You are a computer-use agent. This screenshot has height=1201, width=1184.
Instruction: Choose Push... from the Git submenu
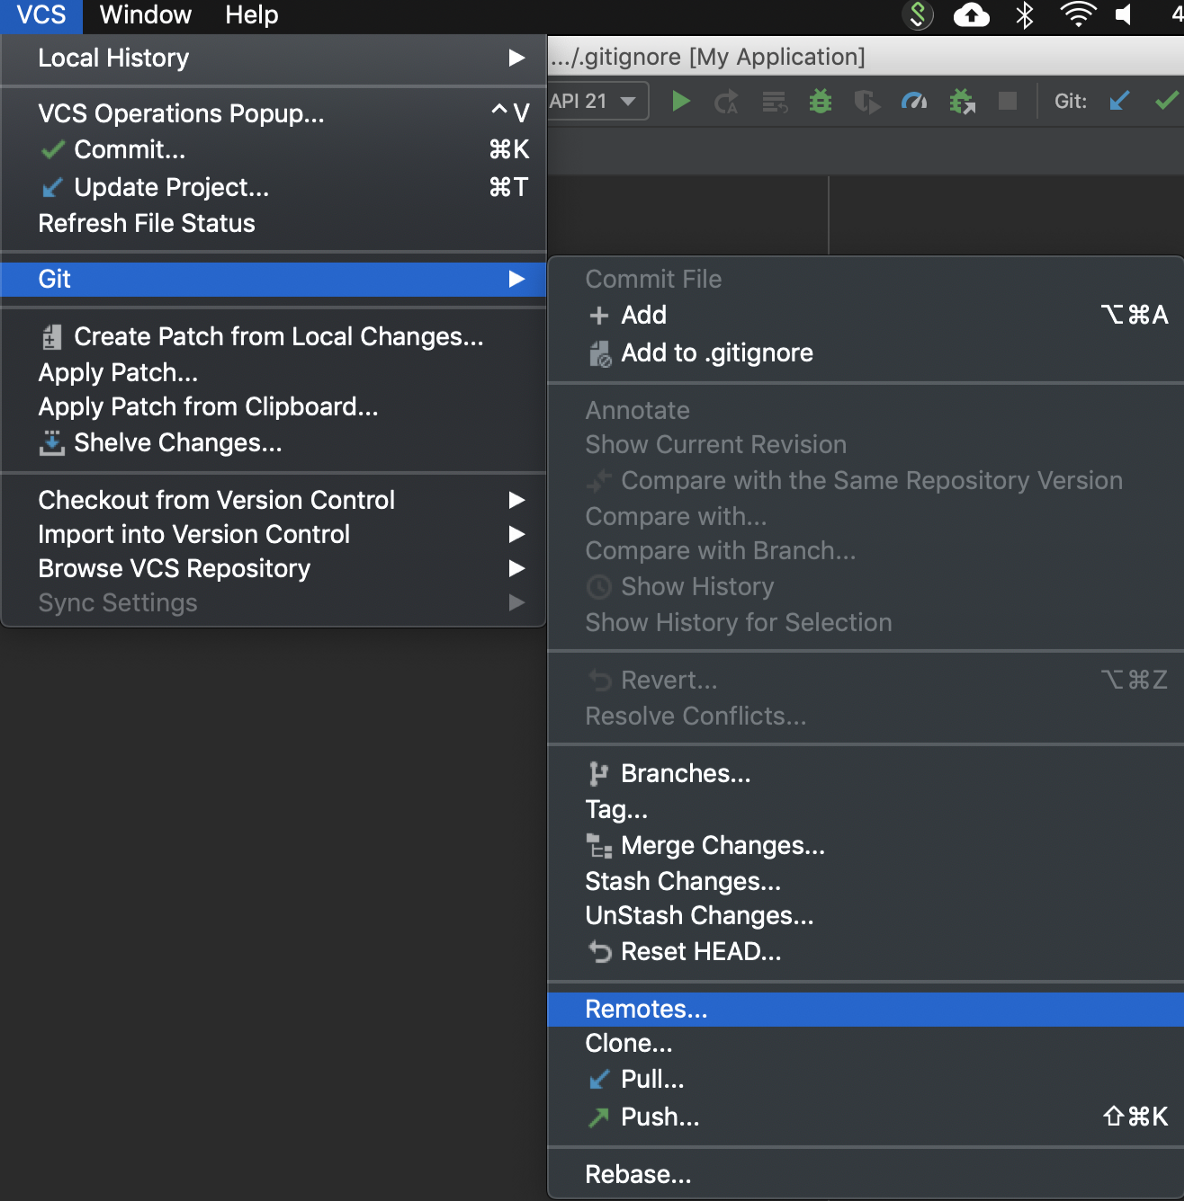[660, 1117]
